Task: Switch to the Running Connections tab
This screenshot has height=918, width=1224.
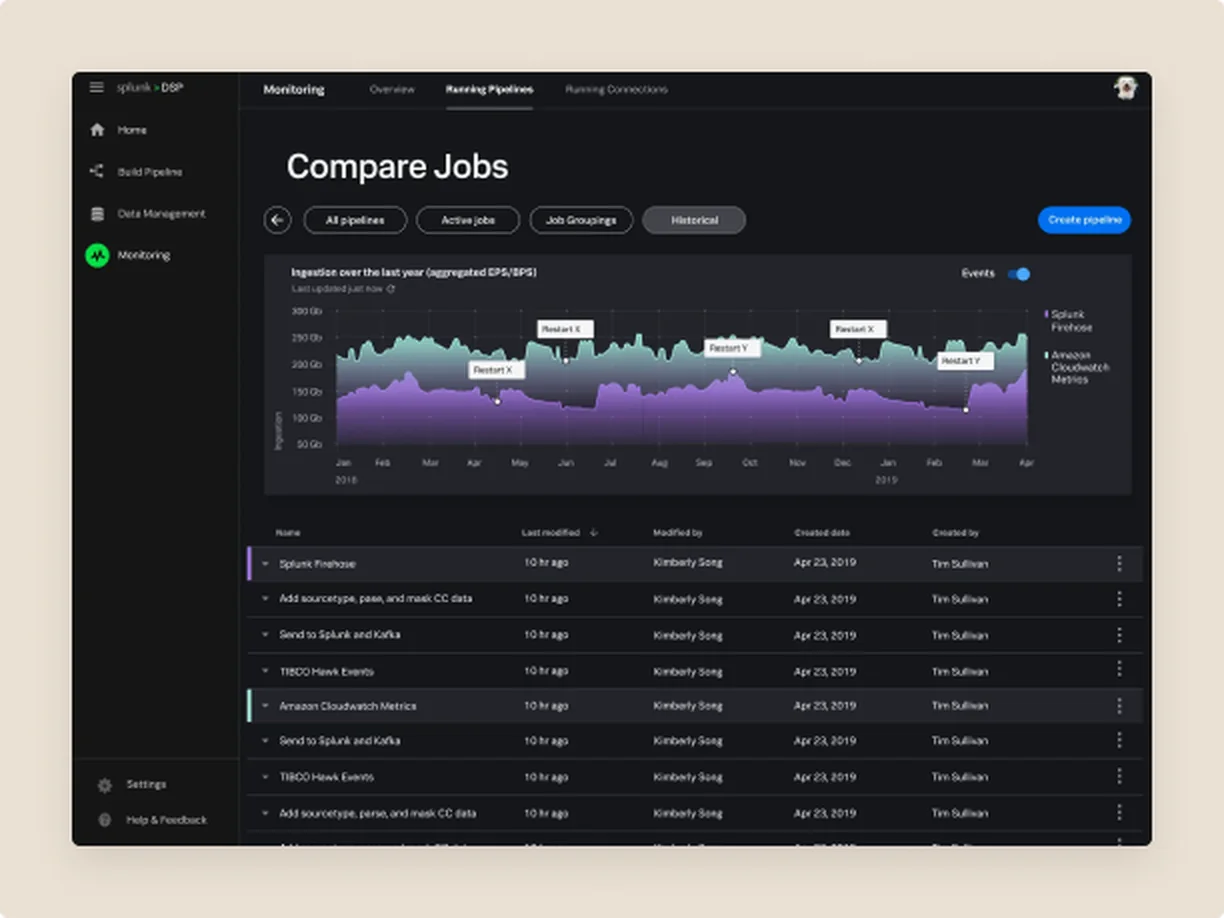Action: click(x=616, y=90)
